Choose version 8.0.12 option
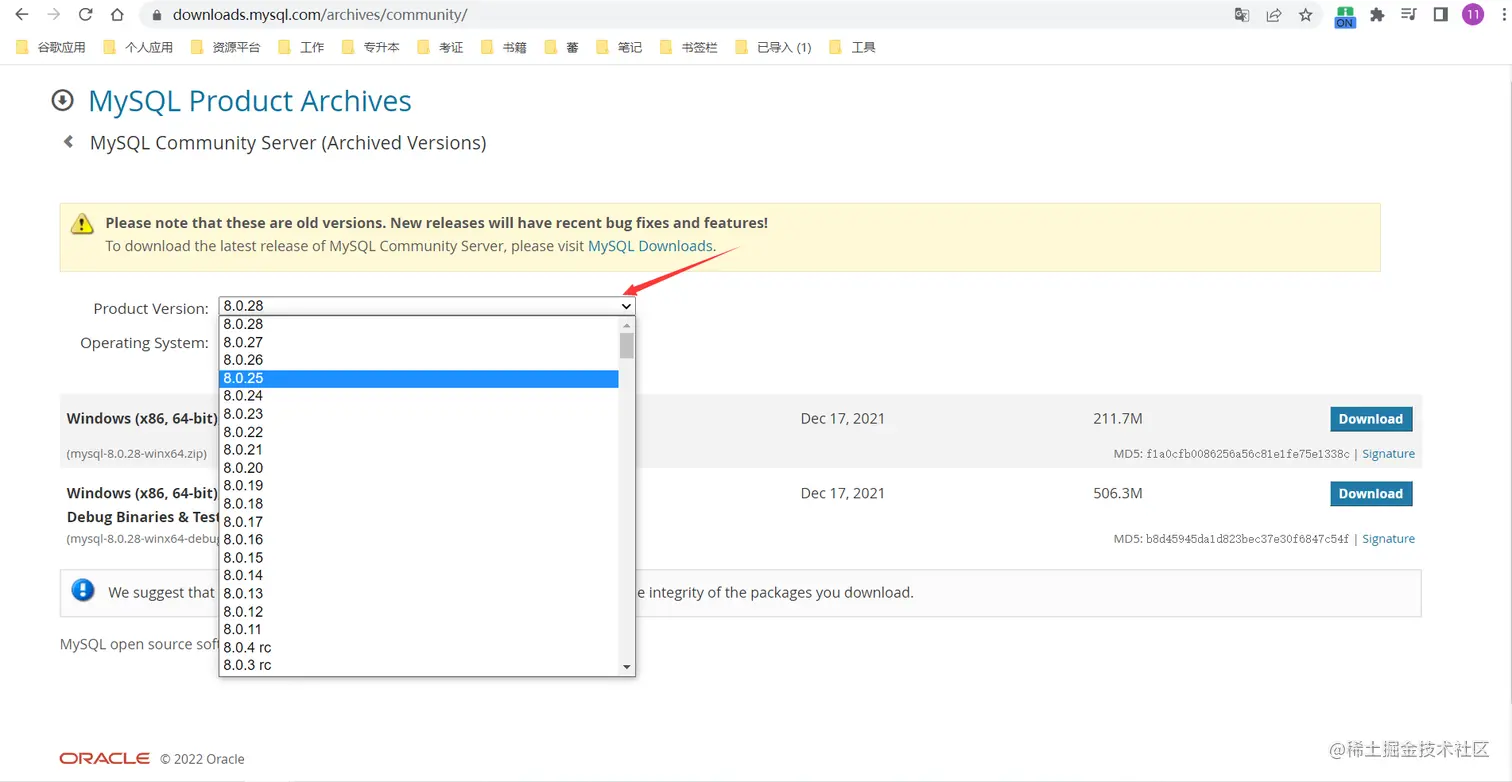Screen dimensions: 1512x782 click(x=419, y=611)
